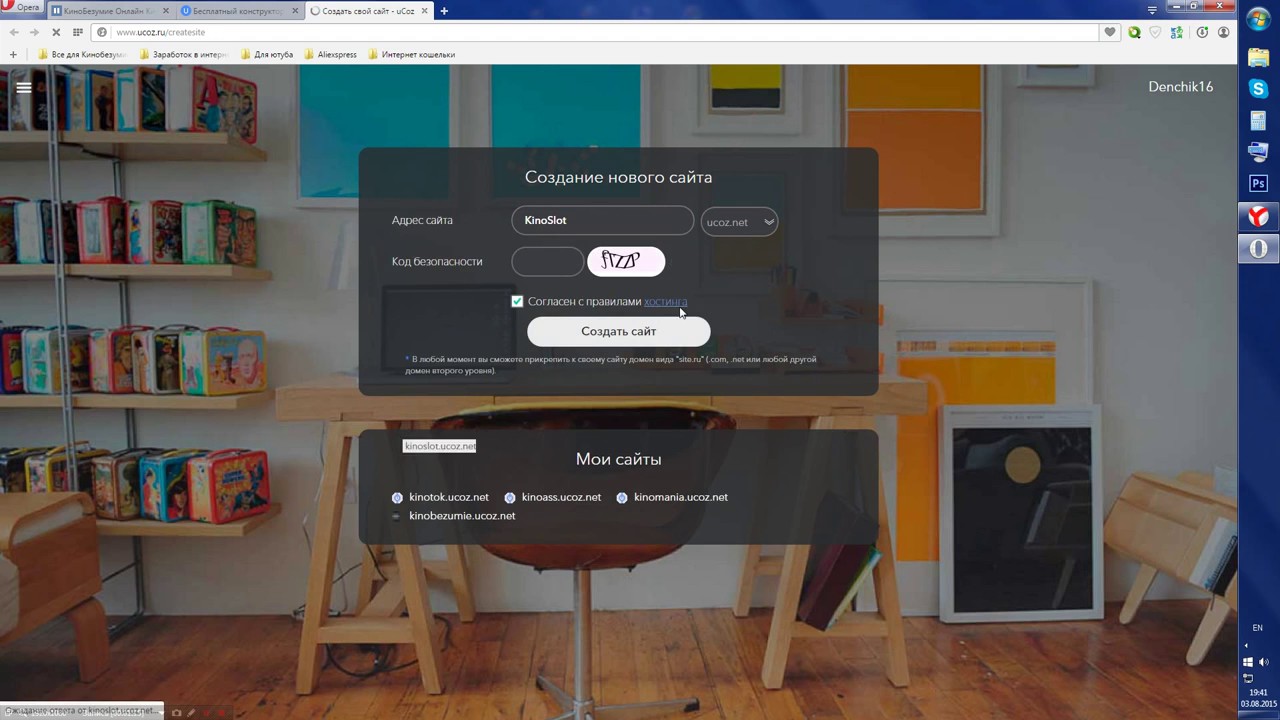Switch to the Бесплатный конструктор tab
The image size is (1280, 720).
click(239, 11)
